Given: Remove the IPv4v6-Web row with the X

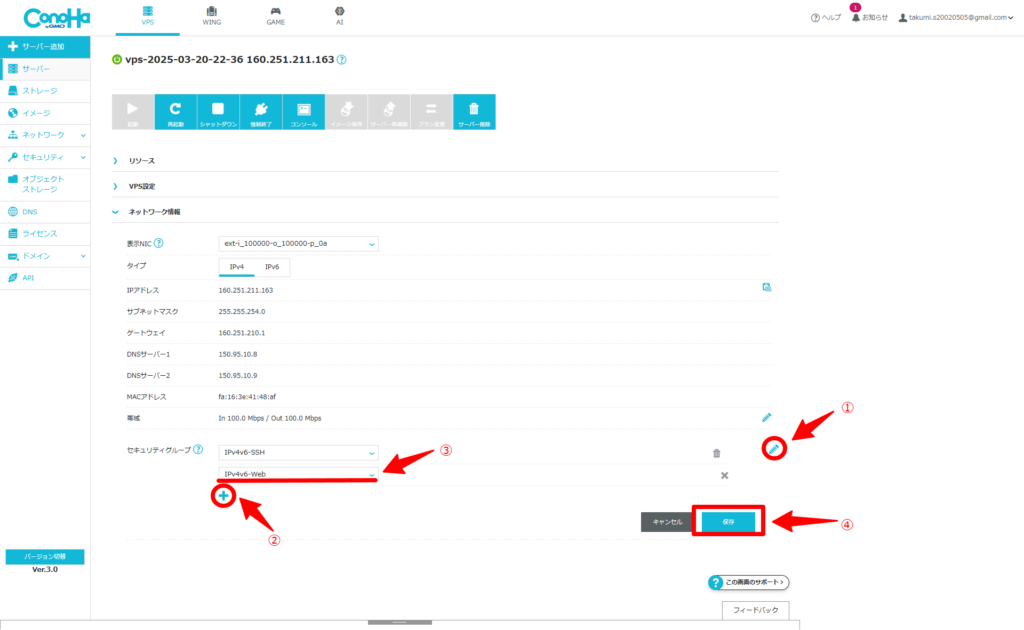Looking at the screenshot, I should (x=724, y=475).
